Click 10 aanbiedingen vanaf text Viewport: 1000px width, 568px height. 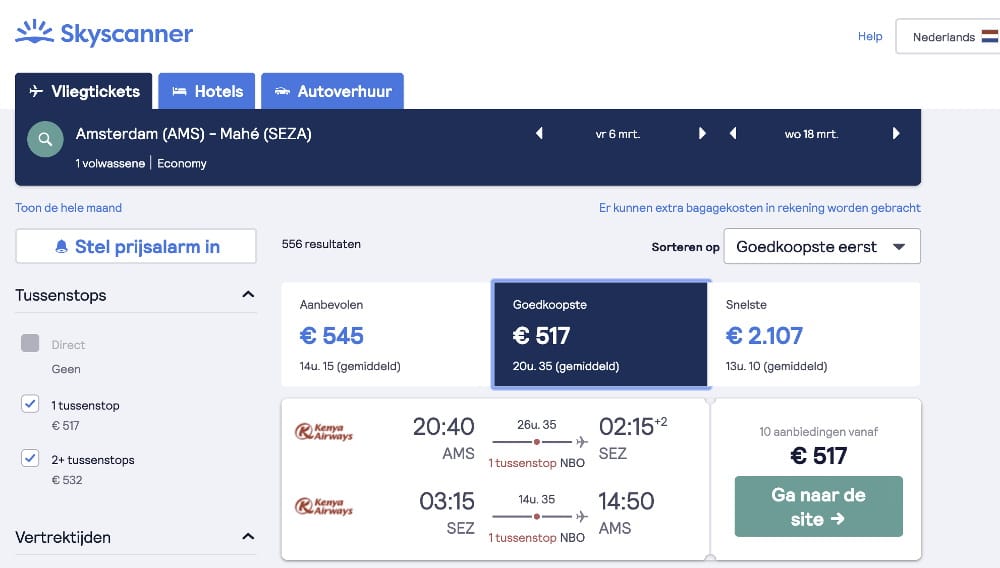[x=818, y=432]
